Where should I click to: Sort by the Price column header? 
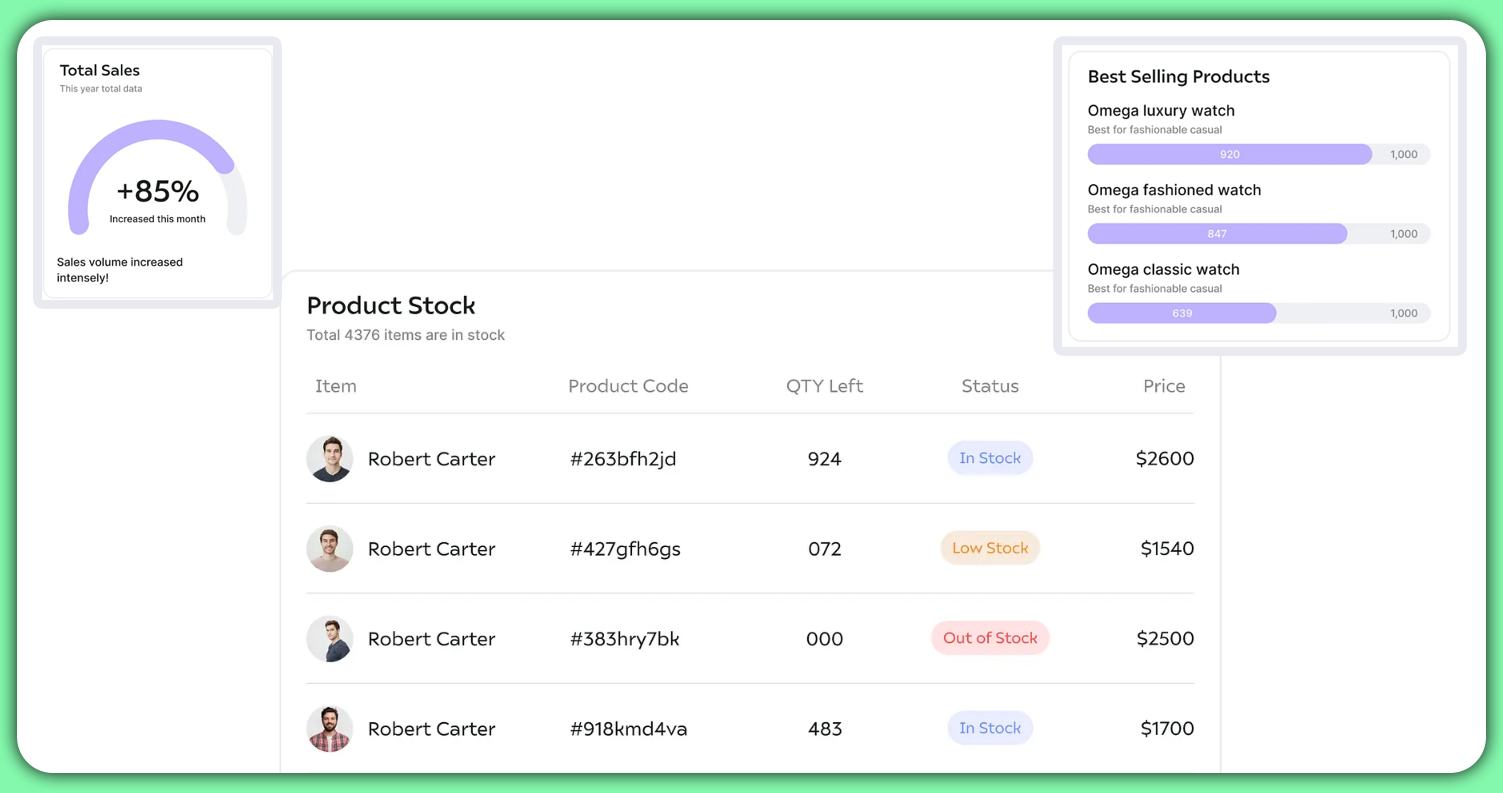click(1164, 386)
